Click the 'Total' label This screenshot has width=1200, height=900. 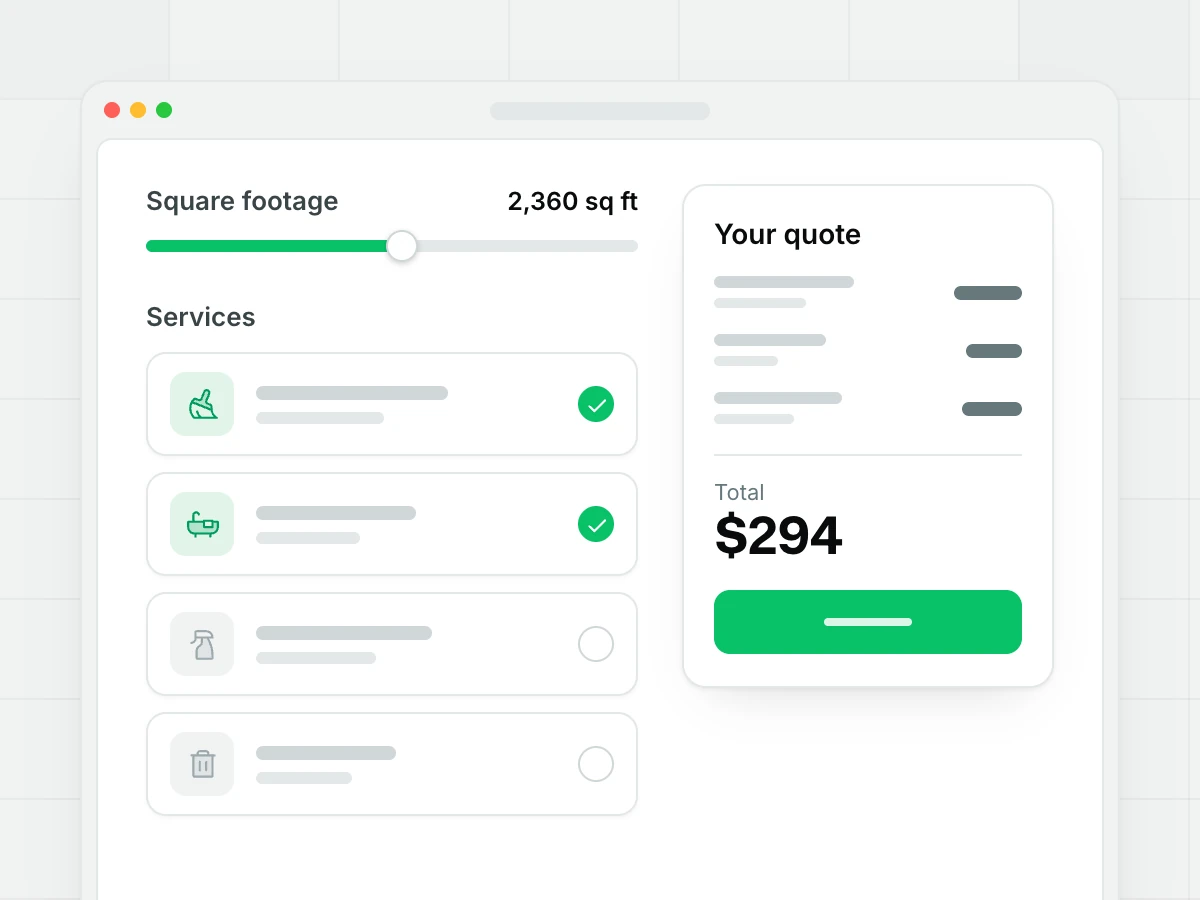click(x=739, y=492)
